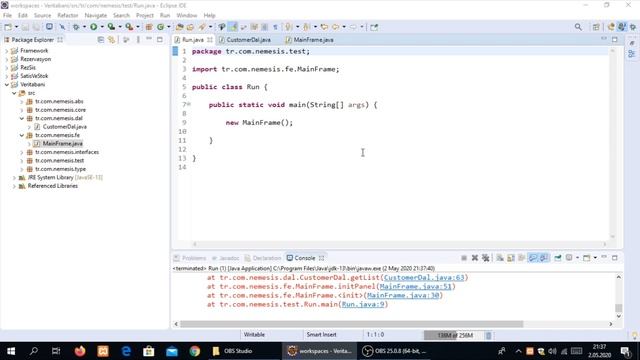Click the Open Perspective icon at top right
Image resolution: width=640 pixels, height=360 pixels.
click(x=596, y=27)
